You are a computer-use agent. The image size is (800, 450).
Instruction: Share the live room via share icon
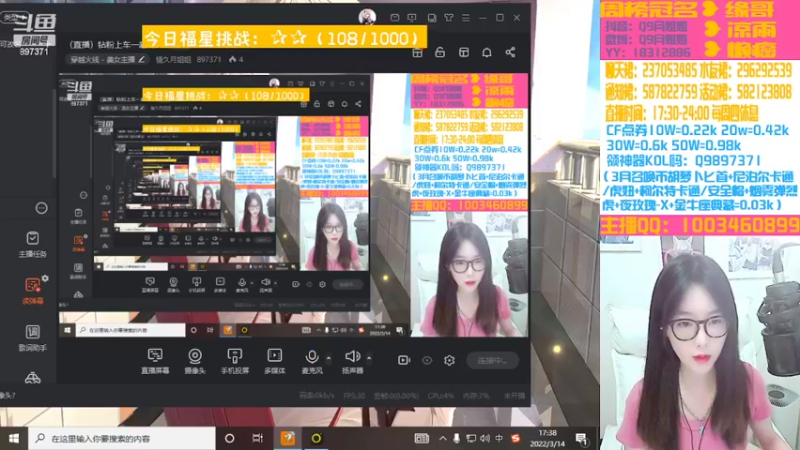pos(510,52)
